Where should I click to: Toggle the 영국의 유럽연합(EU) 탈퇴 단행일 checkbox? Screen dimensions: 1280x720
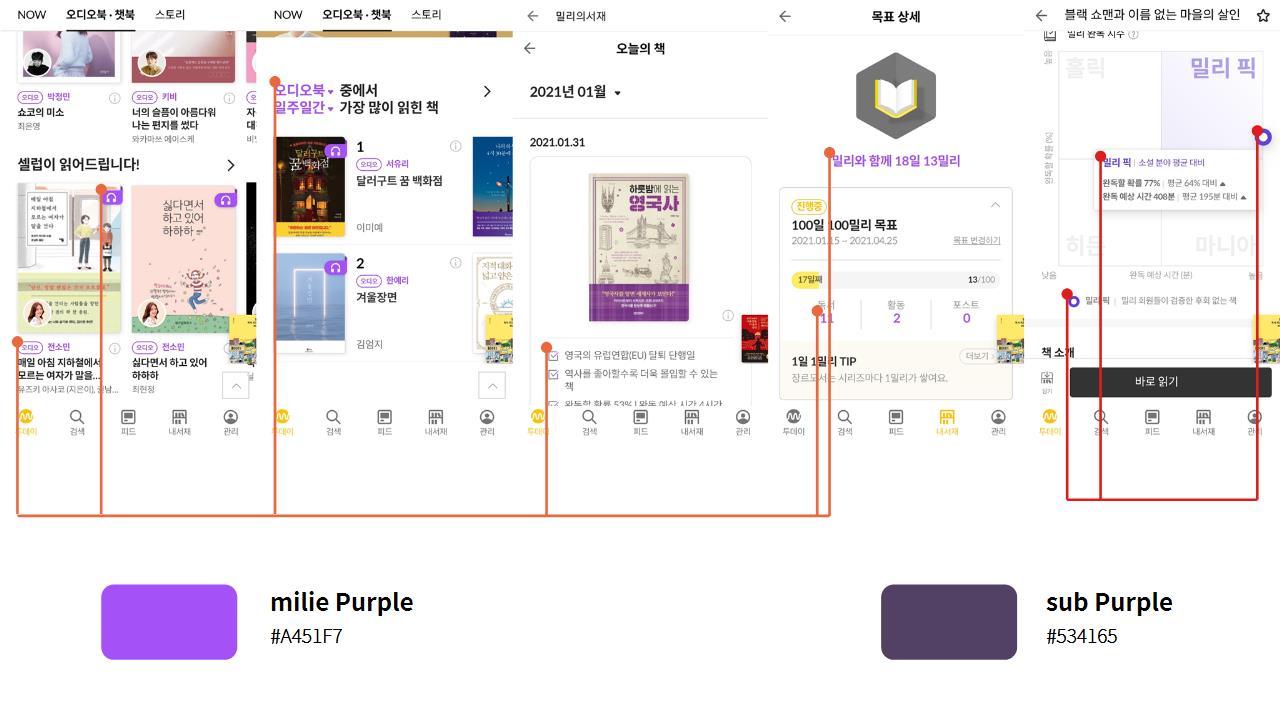[x=553, y=355]
